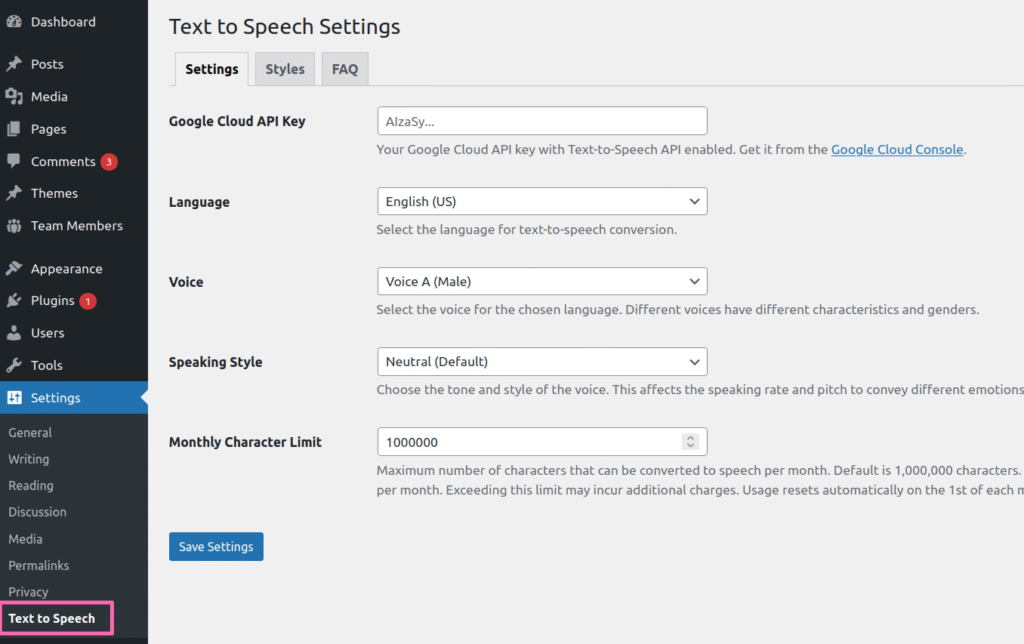Switch to the FAQ tab
This screenshot has width=1024, height=644.
345,69
